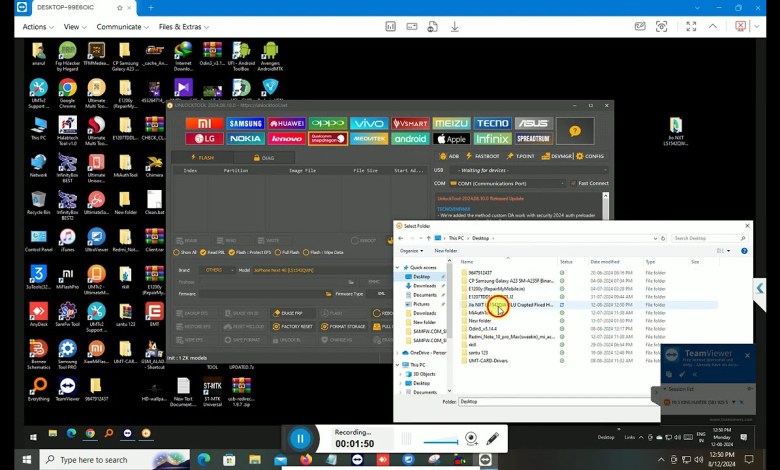Open the Files & Extras menu
The image size is (780, 470).
pyautogui.click(x=184, y=27)
